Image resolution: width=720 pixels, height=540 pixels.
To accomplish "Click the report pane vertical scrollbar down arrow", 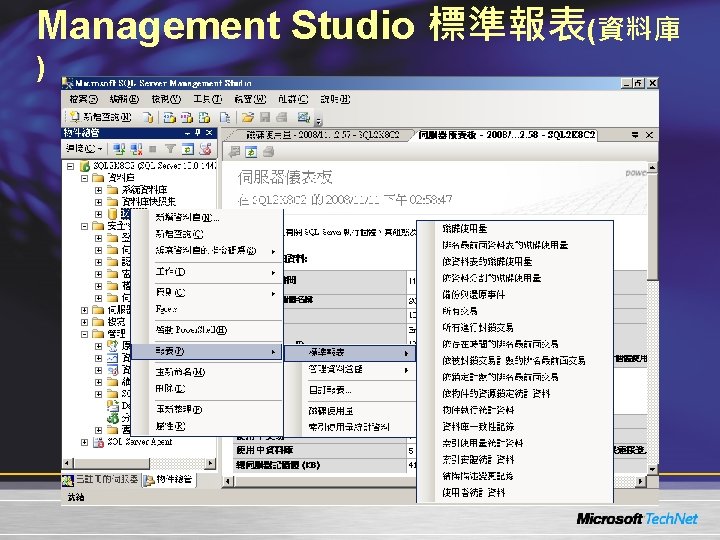I will (x=652, y=469).
